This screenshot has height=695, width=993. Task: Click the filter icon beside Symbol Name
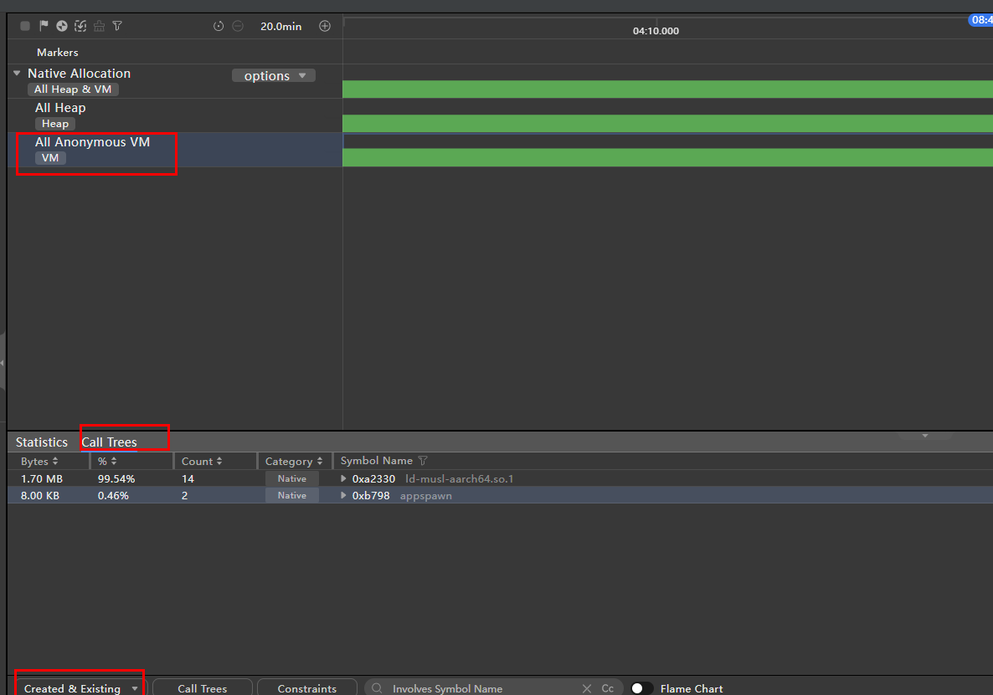tap(423, 461)
